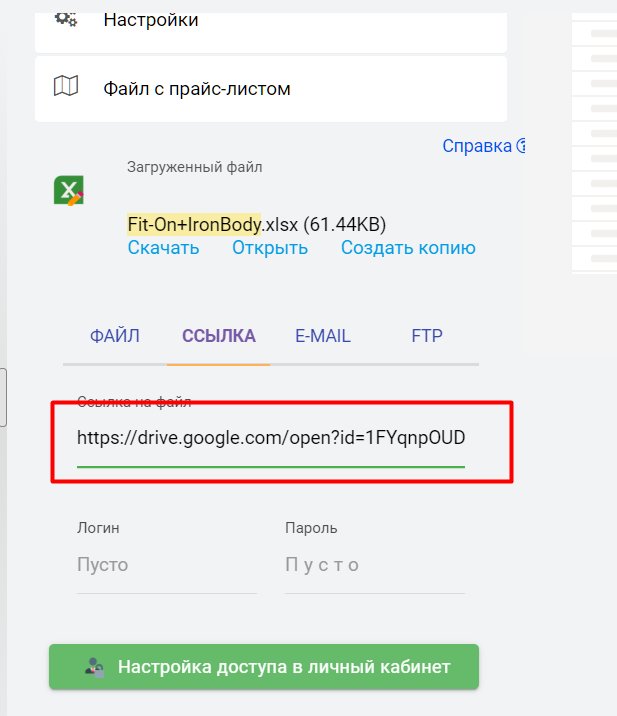Viewport: 617px width, 716px height.
Task: Select the ССЫЛКА tab
Action: tap(219, 336)
